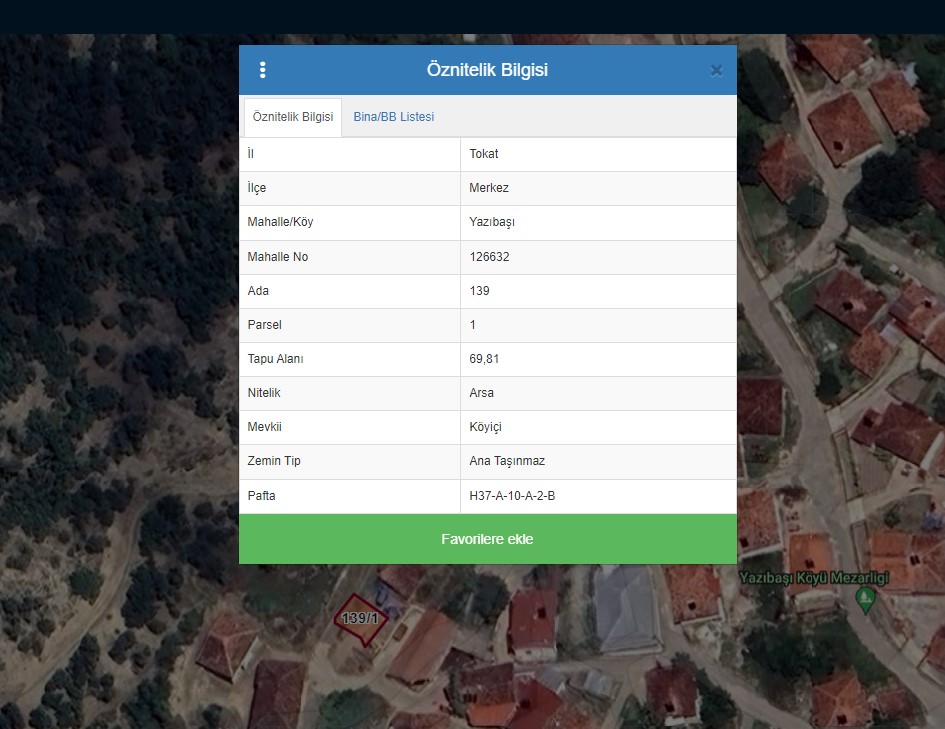Viewport: 945px width, 729px height.
Task: Select the Tapu Alanı value 69,81
Action: tap(484, 359)
